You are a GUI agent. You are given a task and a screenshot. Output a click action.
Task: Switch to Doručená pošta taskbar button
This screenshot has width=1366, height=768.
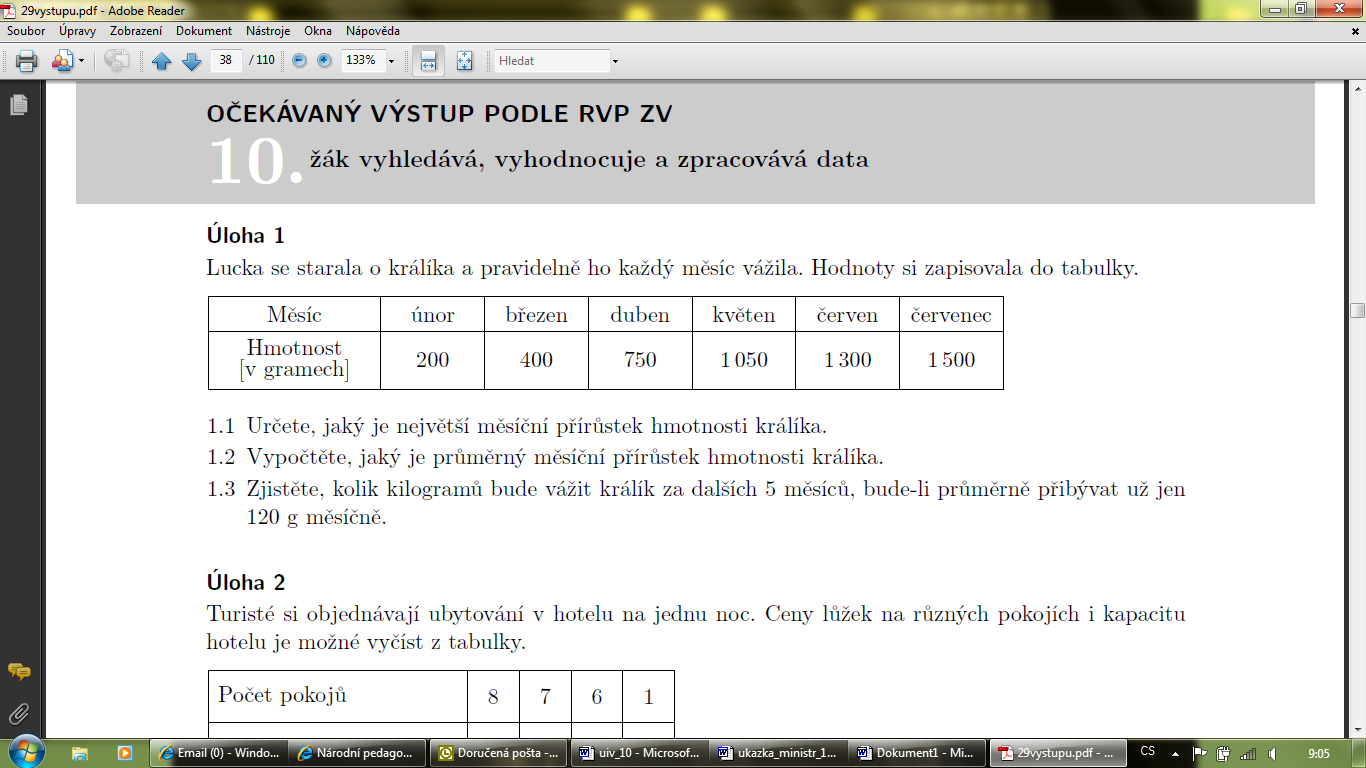coord(497,753)
